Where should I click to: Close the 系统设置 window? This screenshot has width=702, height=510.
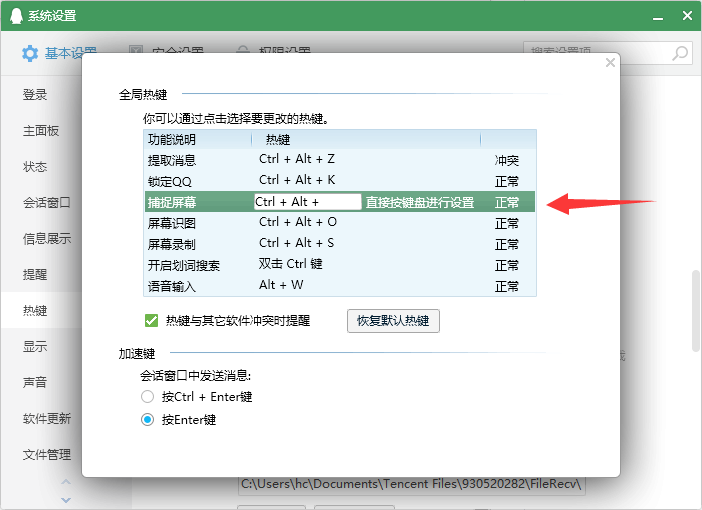coord(687,16)
